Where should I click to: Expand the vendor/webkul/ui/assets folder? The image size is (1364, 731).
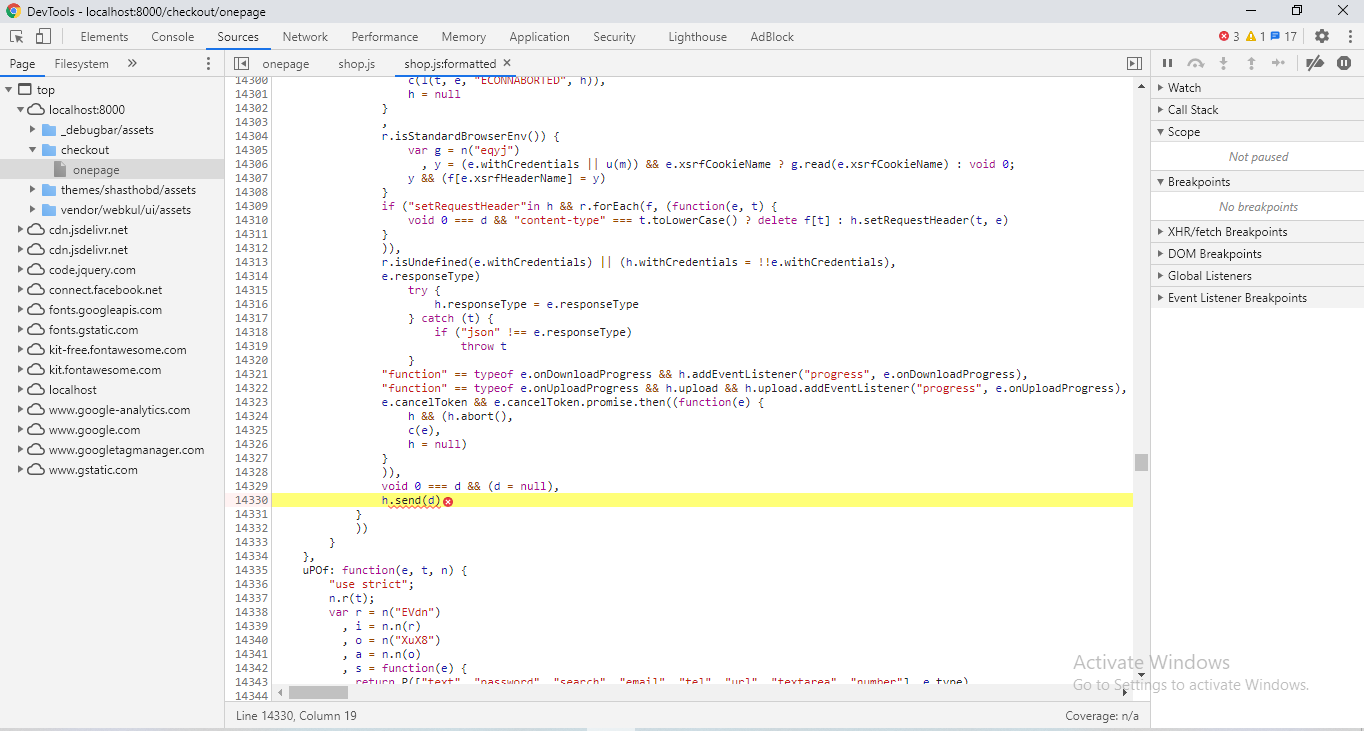(x=33, y=210)
